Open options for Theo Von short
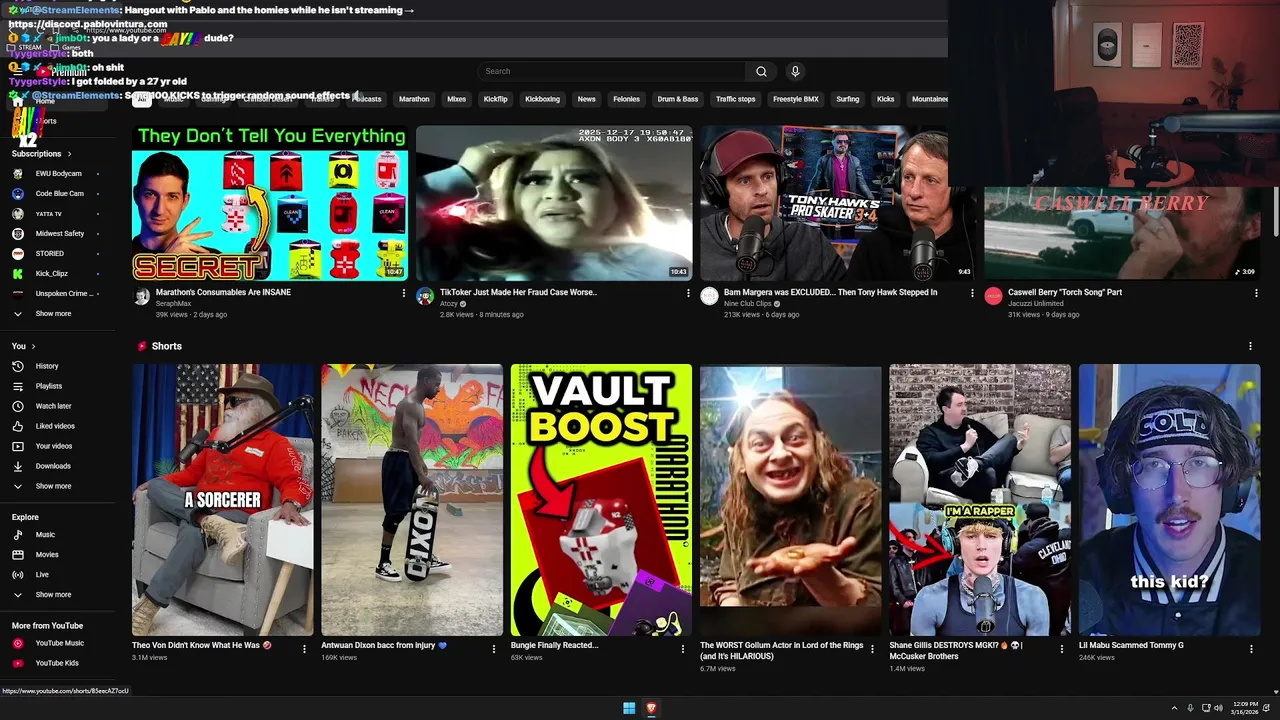 click(305, 649)
